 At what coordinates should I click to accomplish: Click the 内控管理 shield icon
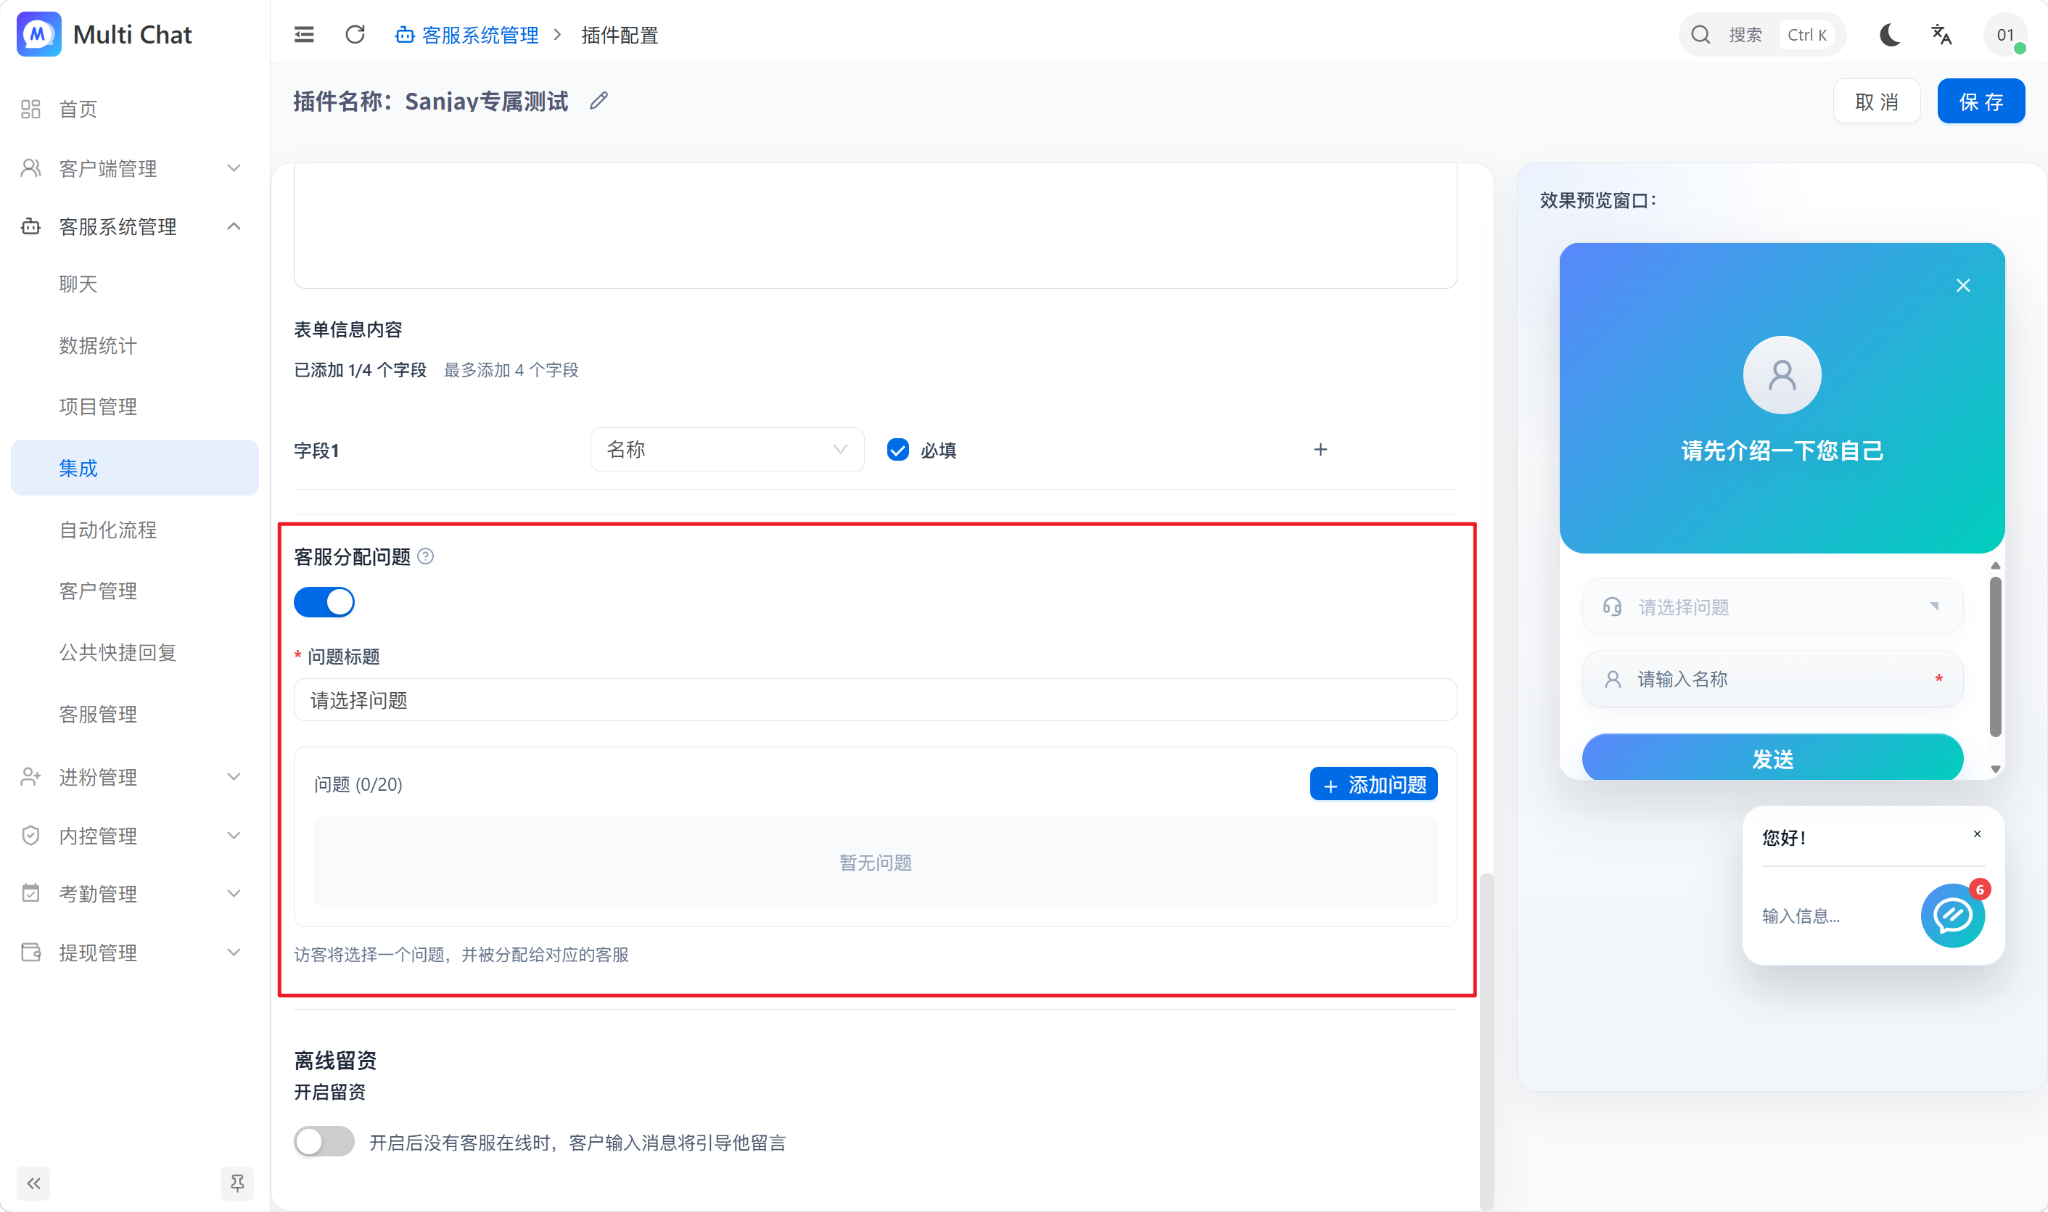[31, 836]
